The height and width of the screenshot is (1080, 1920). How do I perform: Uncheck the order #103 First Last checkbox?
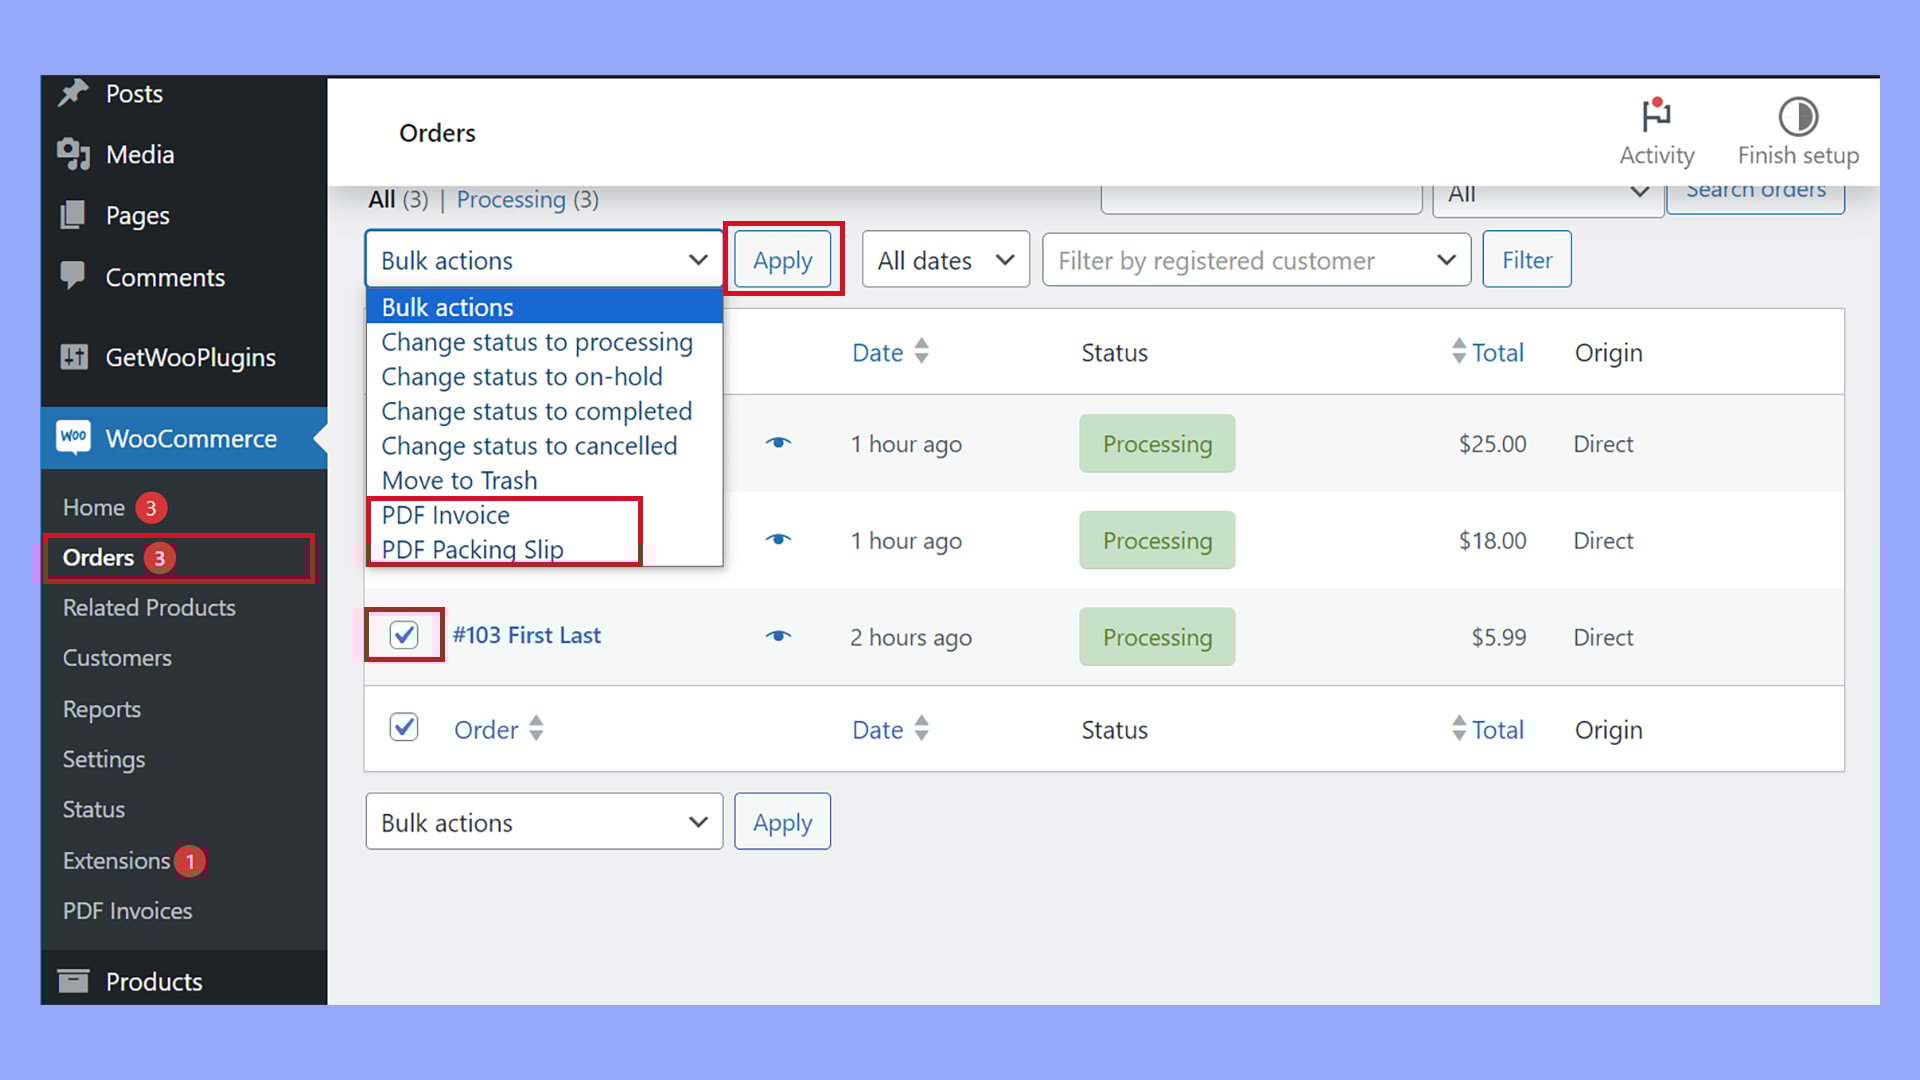point(404,635)
